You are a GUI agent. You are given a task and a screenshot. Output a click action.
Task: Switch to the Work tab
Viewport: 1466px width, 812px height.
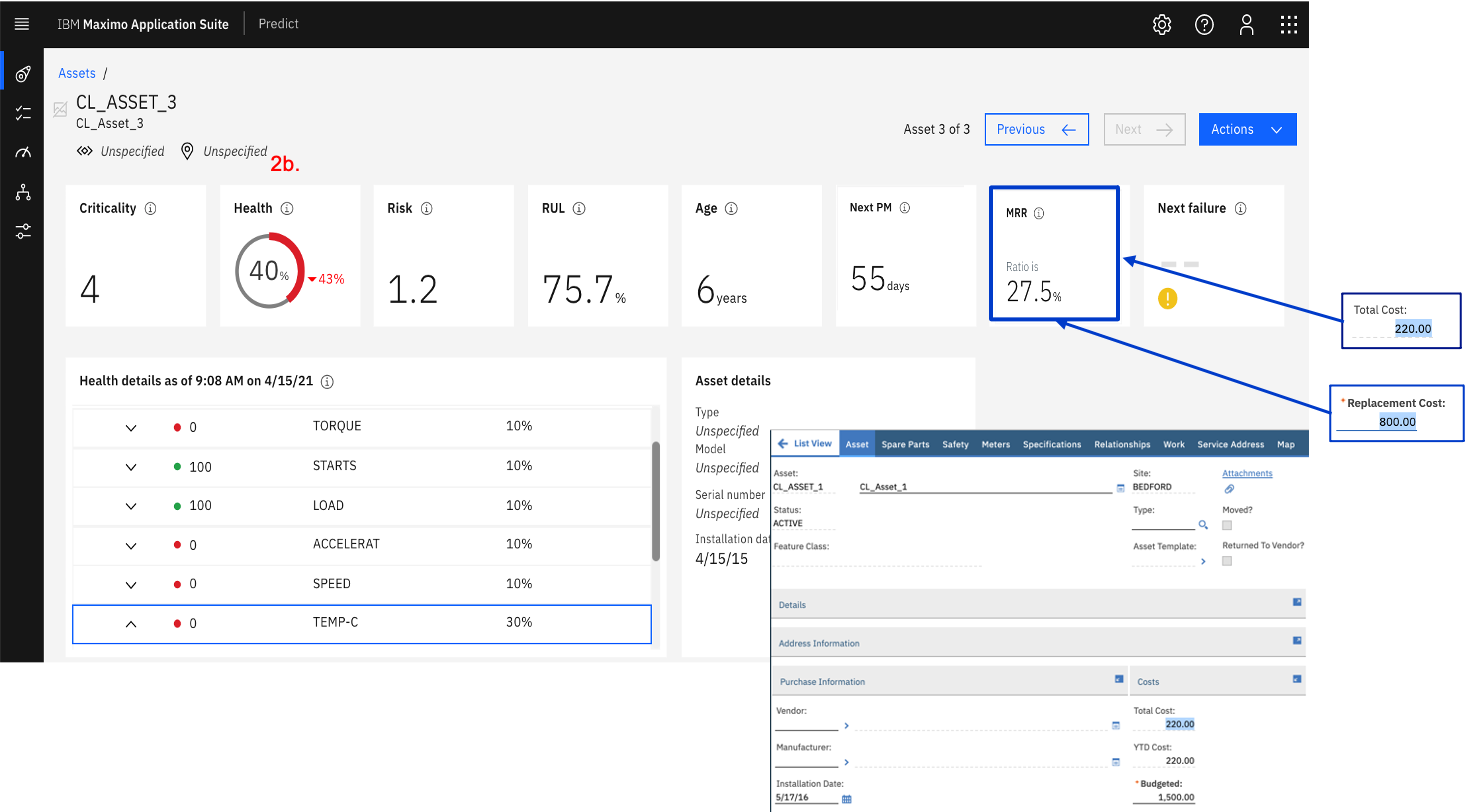[1174, 444]
